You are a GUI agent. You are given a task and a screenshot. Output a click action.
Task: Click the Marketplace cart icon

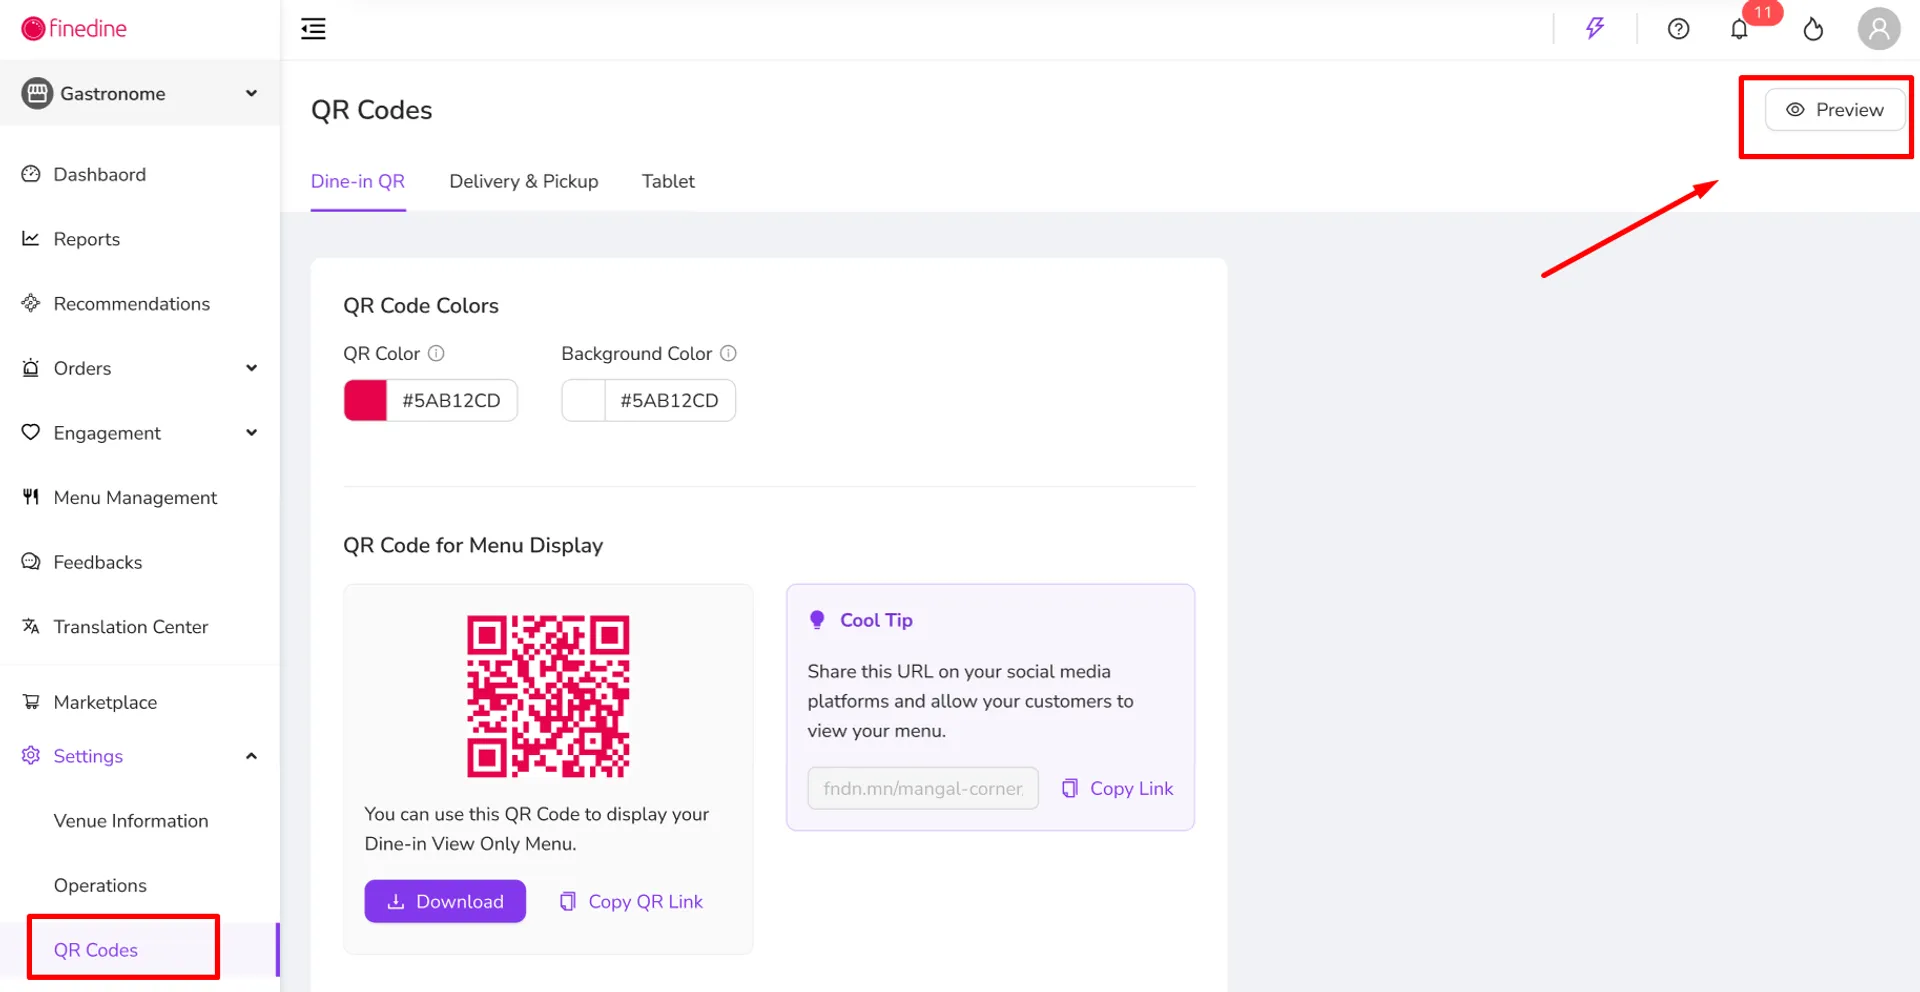pos(31,701)
